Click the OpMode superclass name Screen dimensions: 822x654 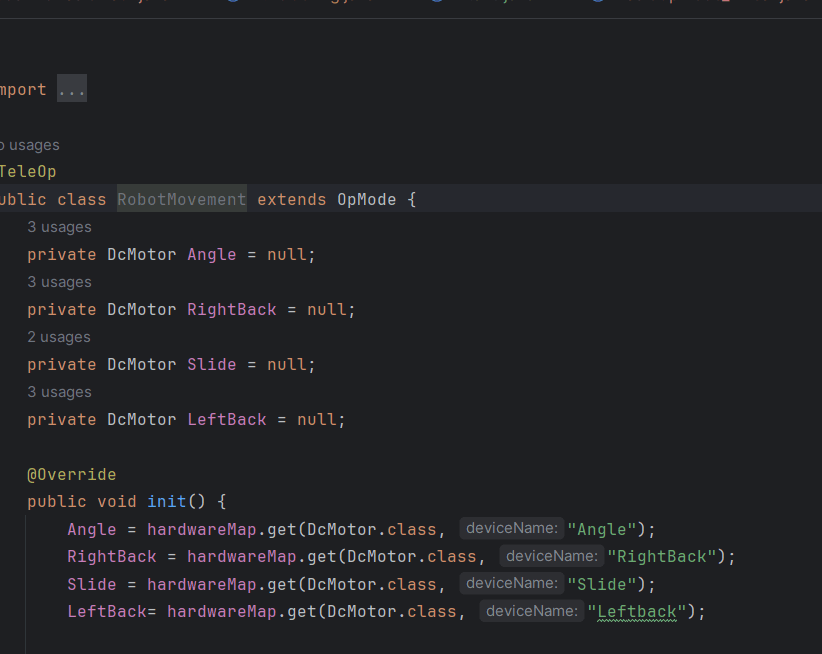tap(366, 199)
